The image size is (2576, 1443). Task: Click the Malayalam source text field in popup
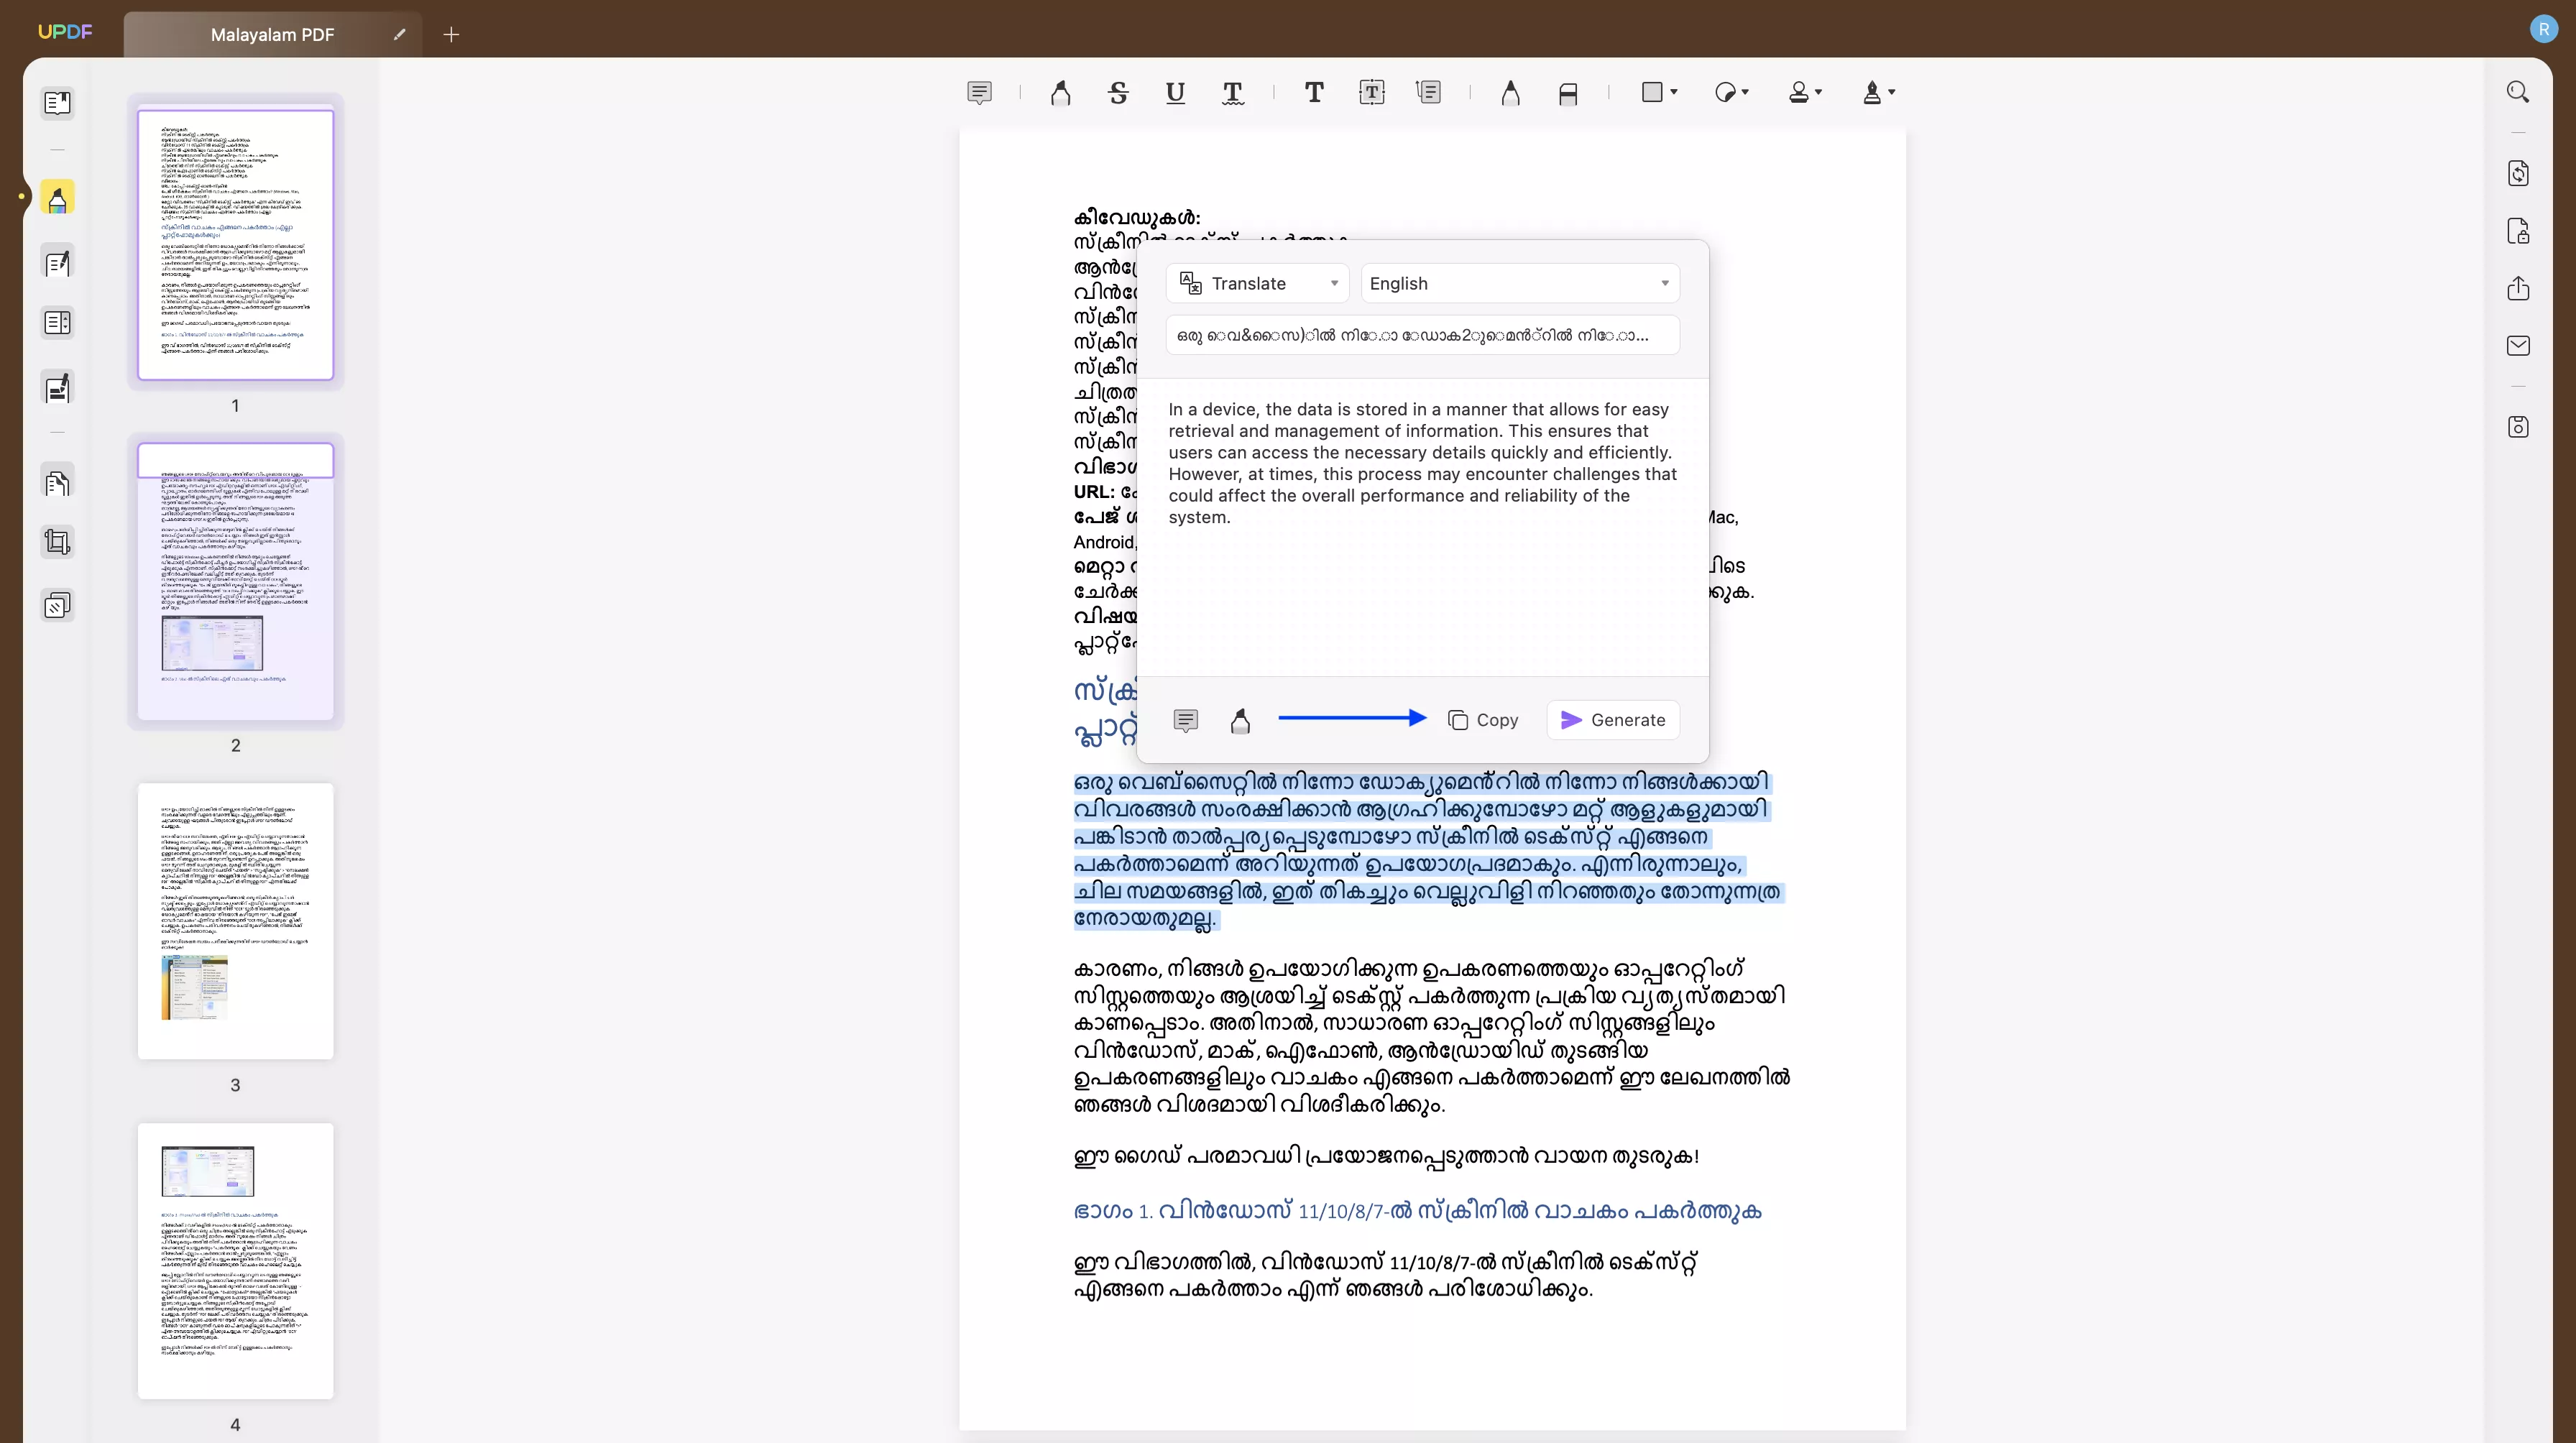pyautogui.click(x=1422, y=335)
